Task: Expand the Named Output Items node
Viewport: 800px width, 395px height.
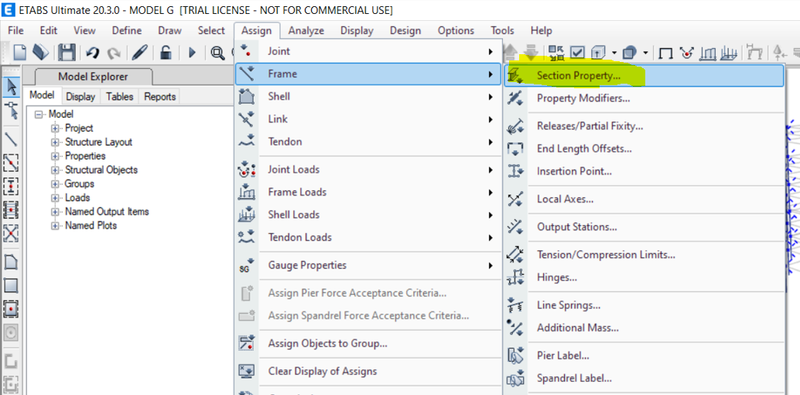Action: tap(55, 211)
